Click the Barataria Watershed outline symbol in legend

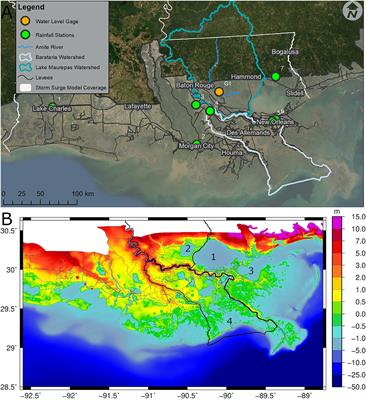pos(25,57)
